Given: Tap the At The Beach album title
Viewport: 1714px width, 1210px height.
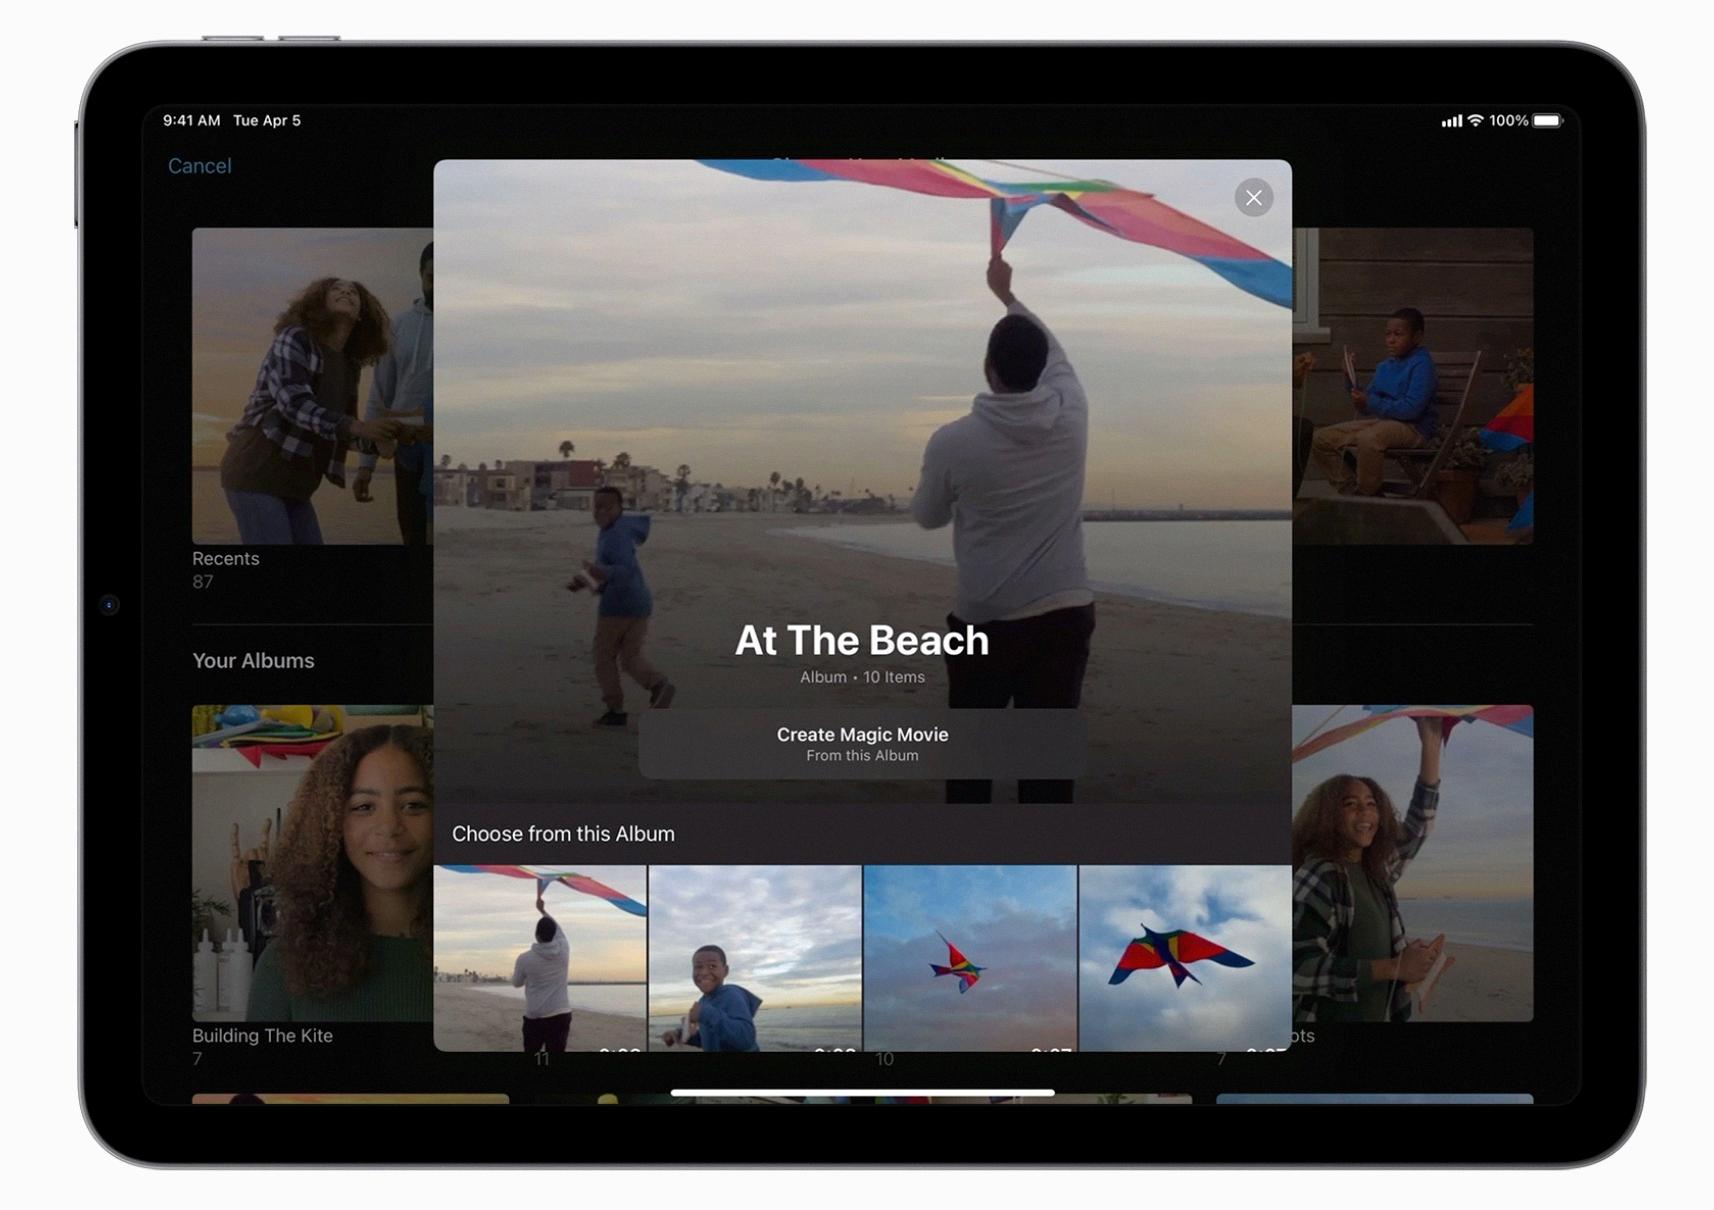Looking at the screenshot, I should (x=862, y=640).
